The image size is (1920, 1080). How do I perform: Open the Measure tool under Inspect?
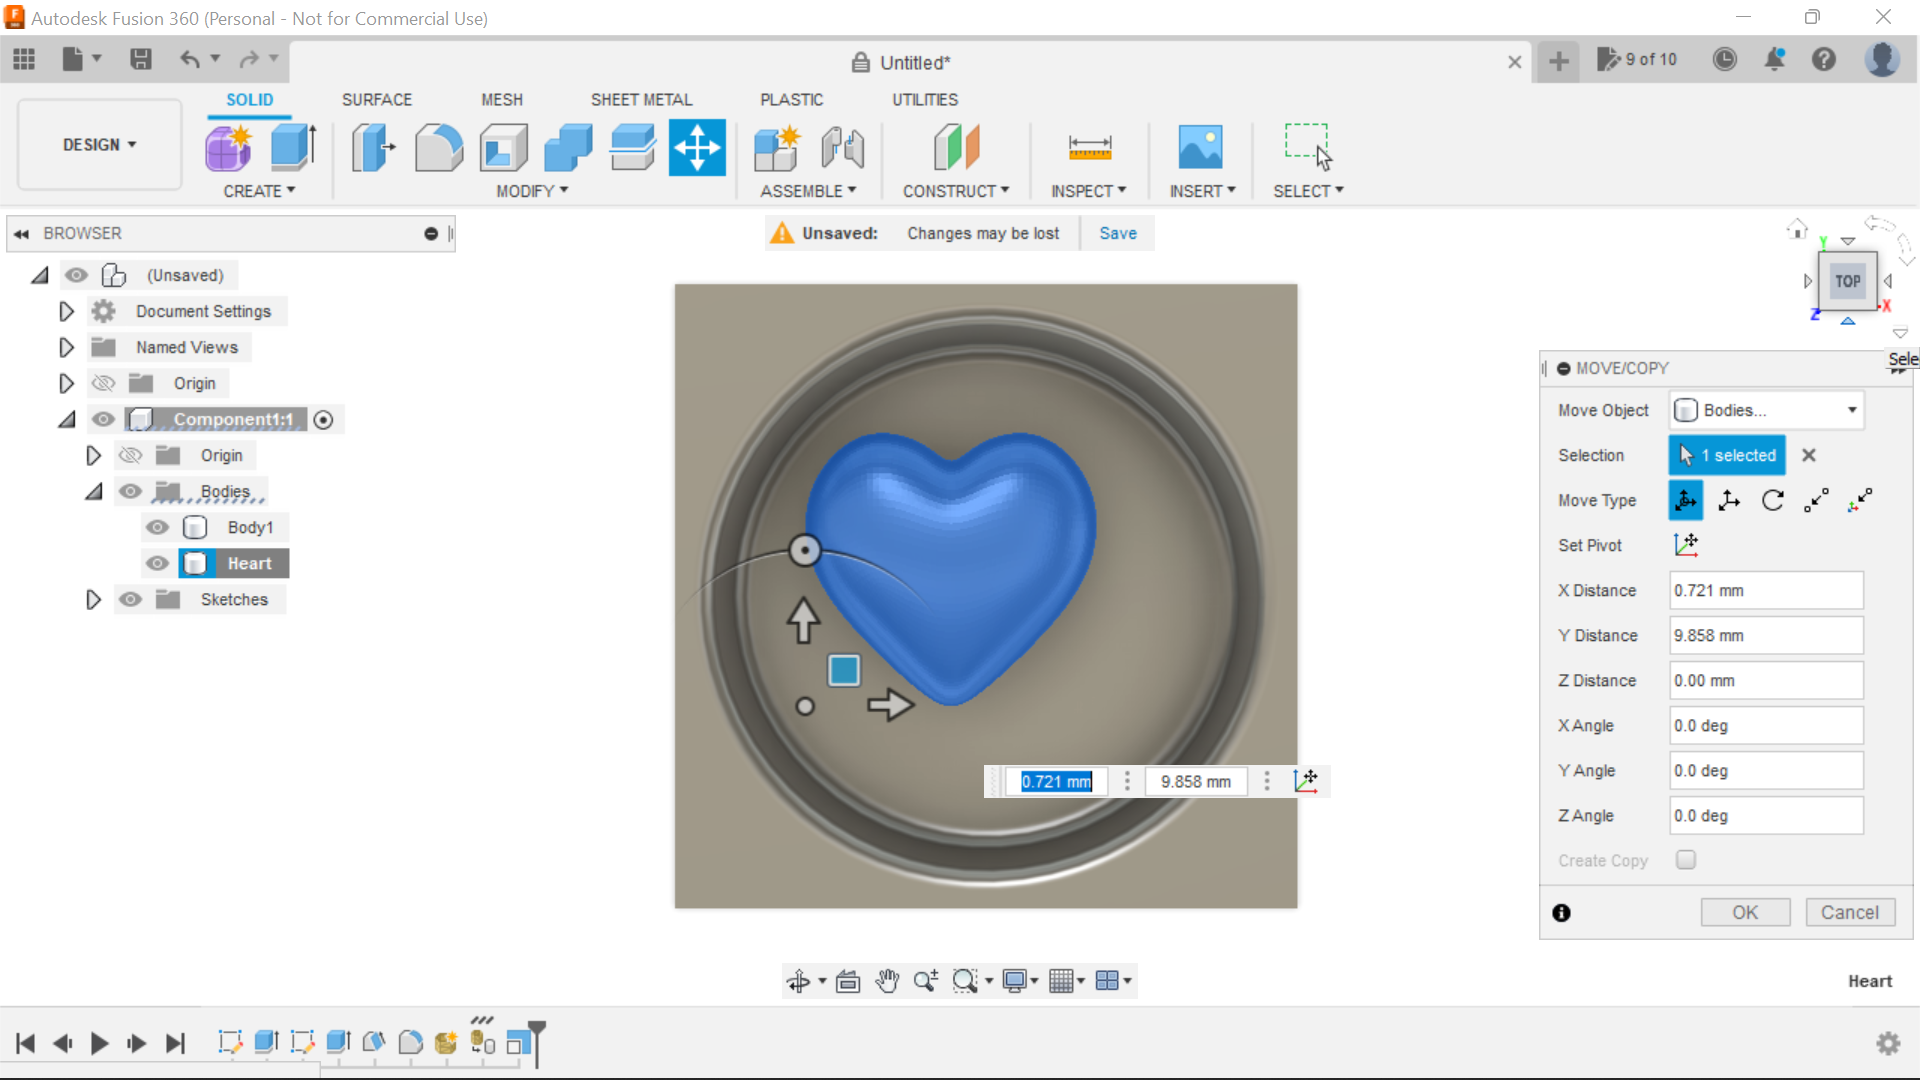(1089, 147)
